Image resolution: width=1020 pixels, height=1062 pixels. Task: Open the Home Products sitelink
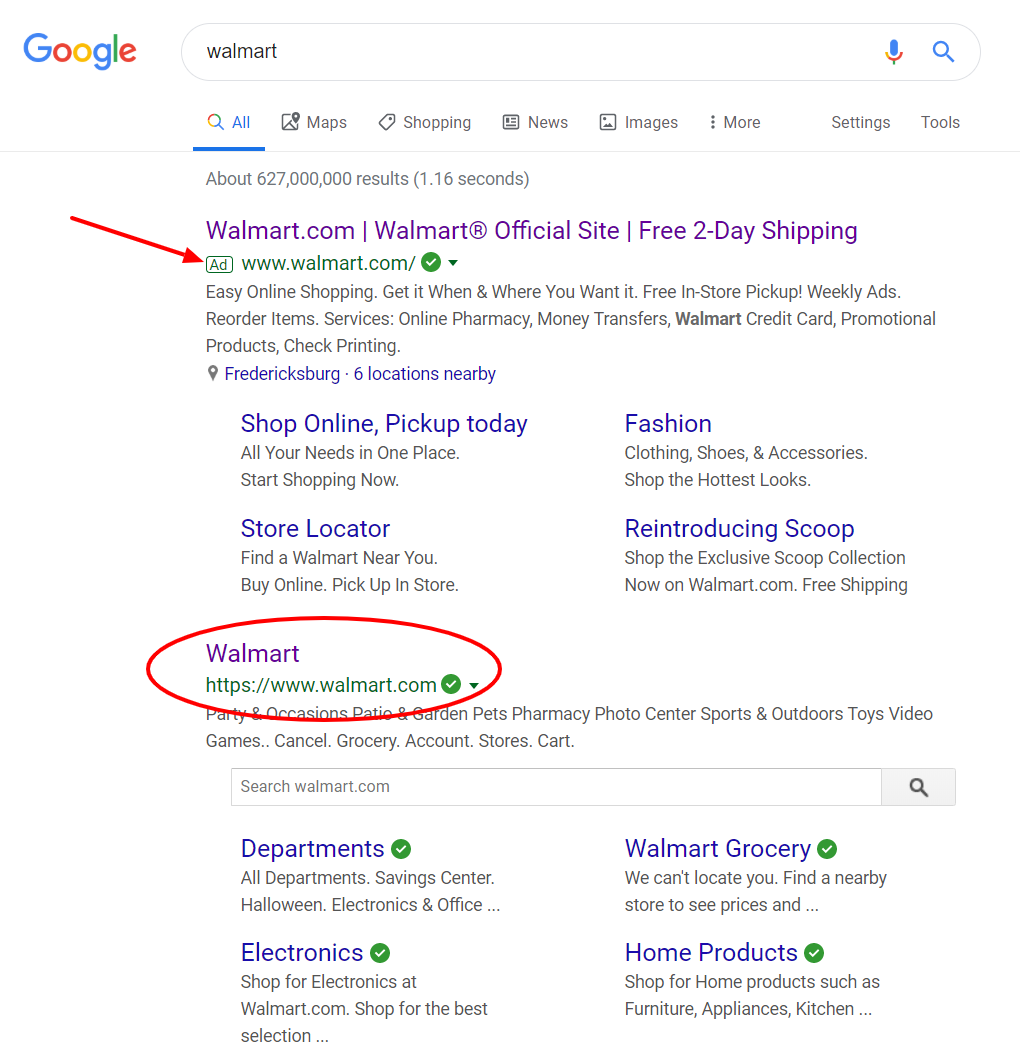[711, 953]
